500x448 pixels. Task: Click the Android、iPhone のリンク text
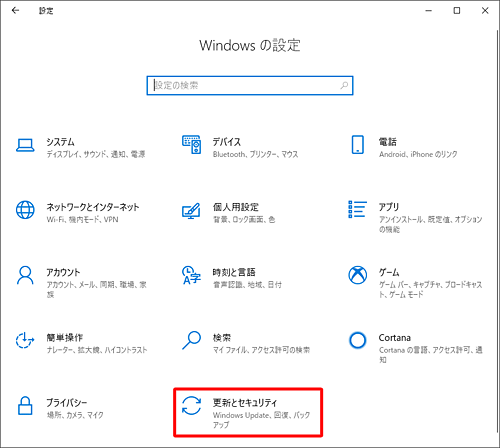pos(418,154)
